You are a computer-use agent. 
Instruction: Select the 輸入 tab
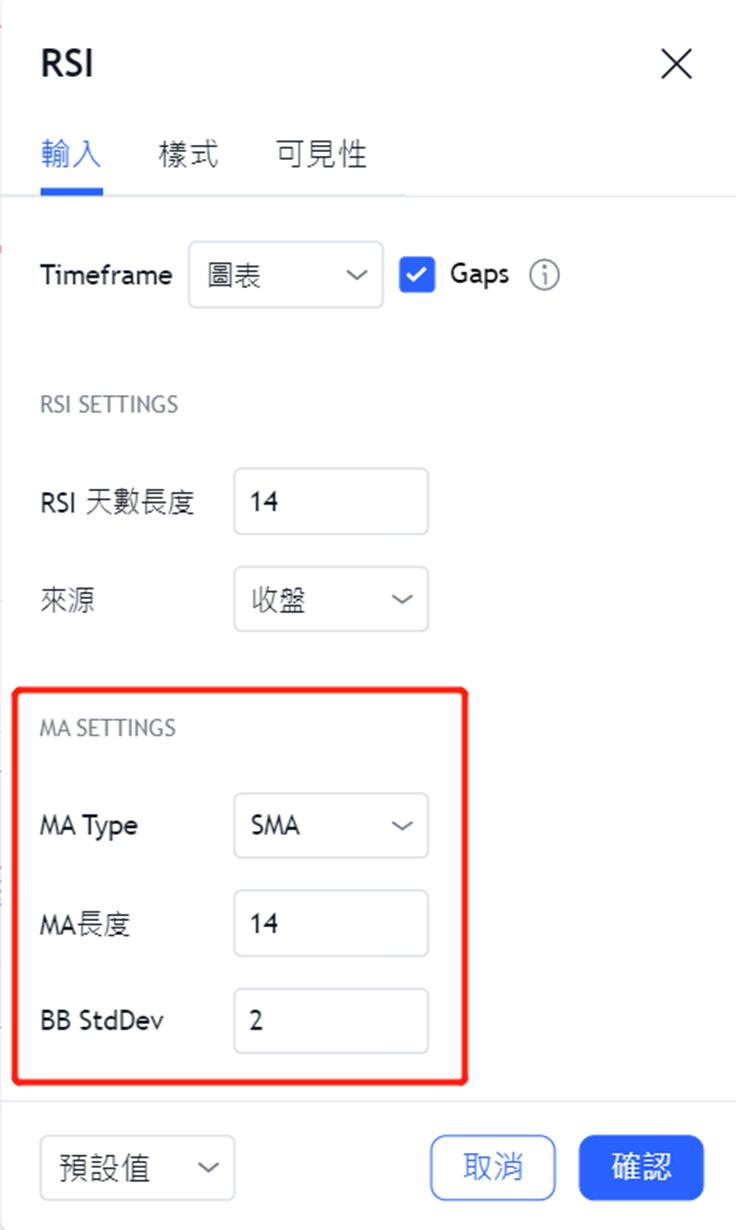(71, 154)
